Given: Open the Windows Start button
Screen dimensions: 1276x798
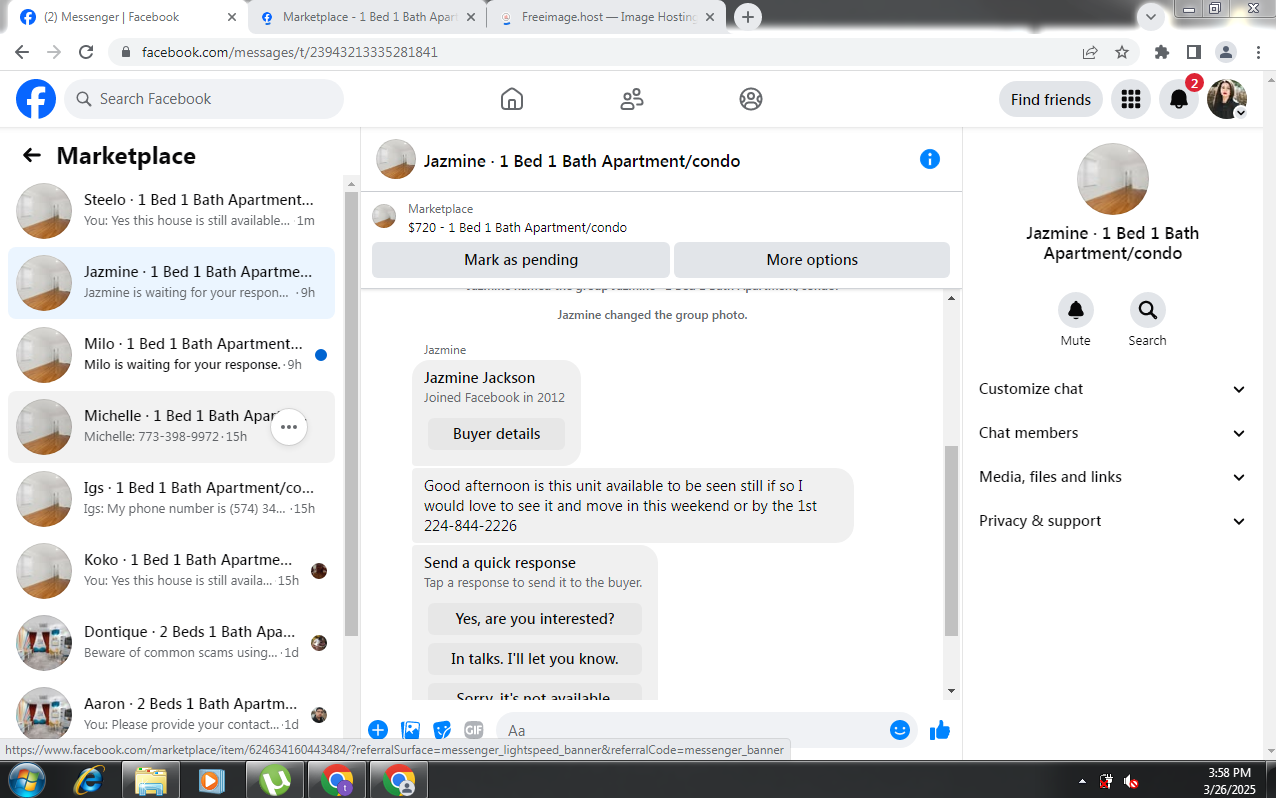Looking at the screenshot, I should (26, 780).
